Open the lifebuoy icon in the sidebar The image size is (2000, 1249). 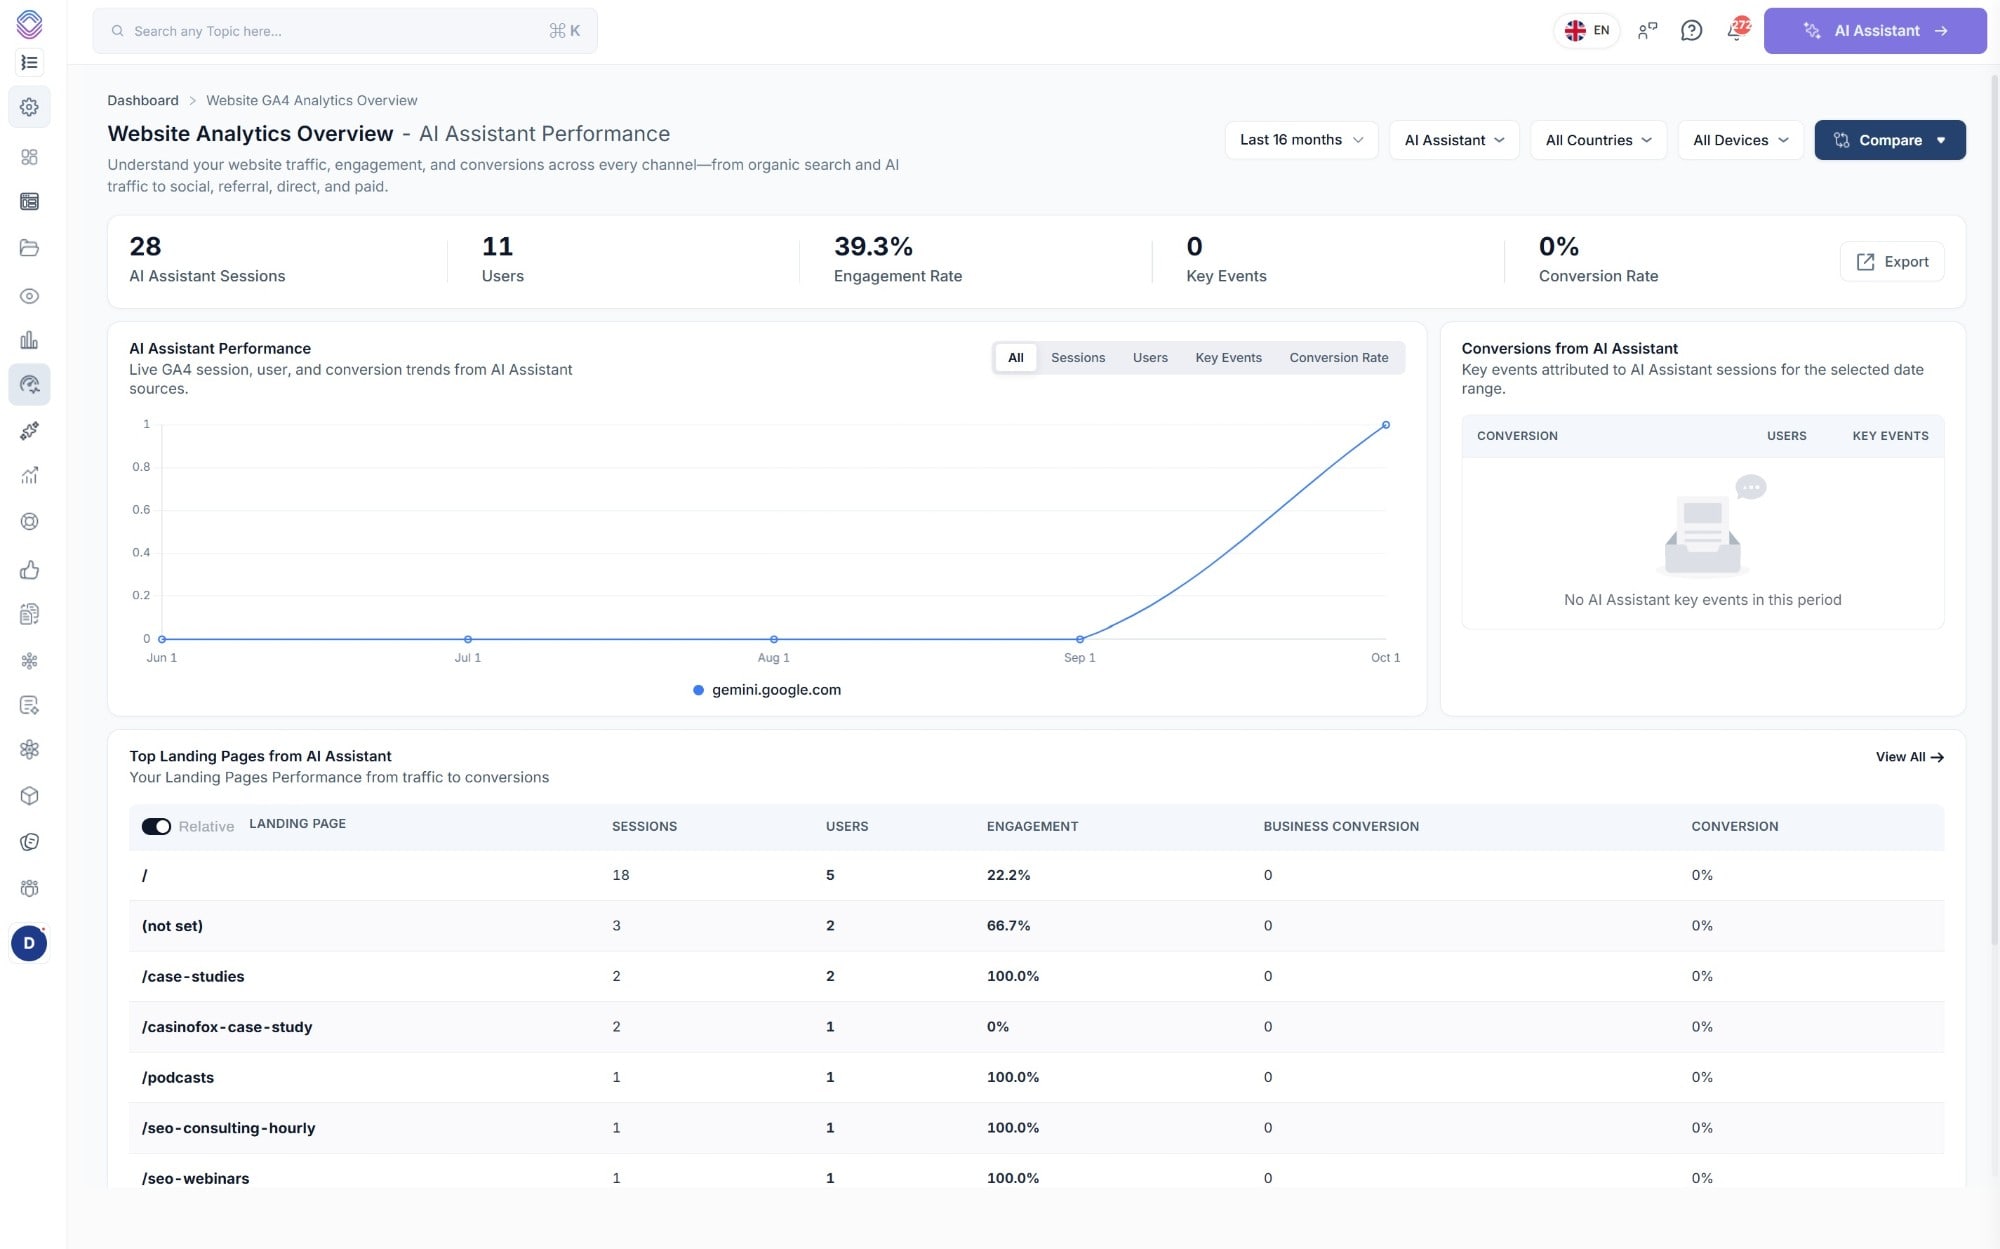coord(29,522)
